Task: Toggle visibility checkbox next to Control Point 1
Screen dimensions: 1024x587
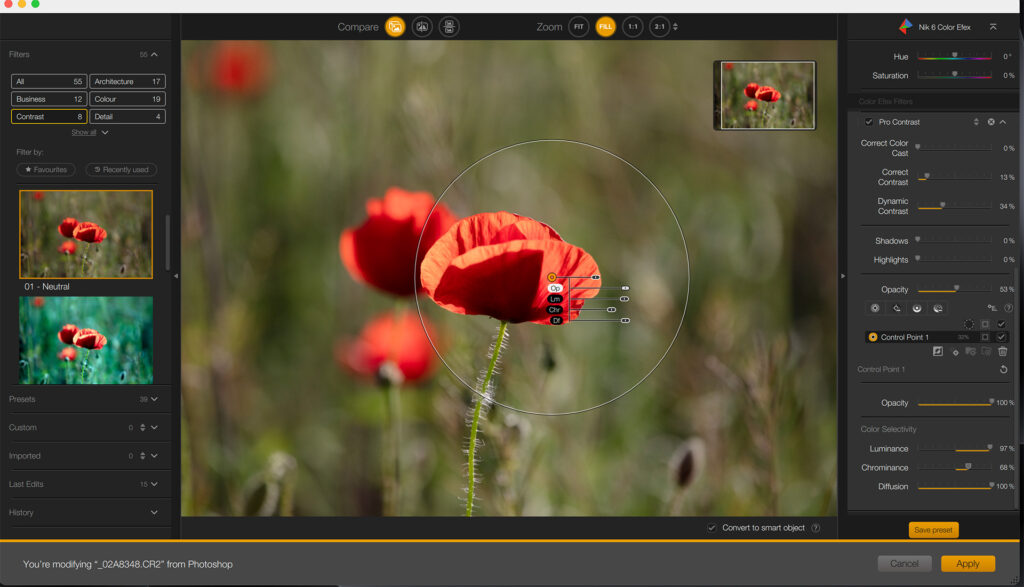Action: point(1001,337)
